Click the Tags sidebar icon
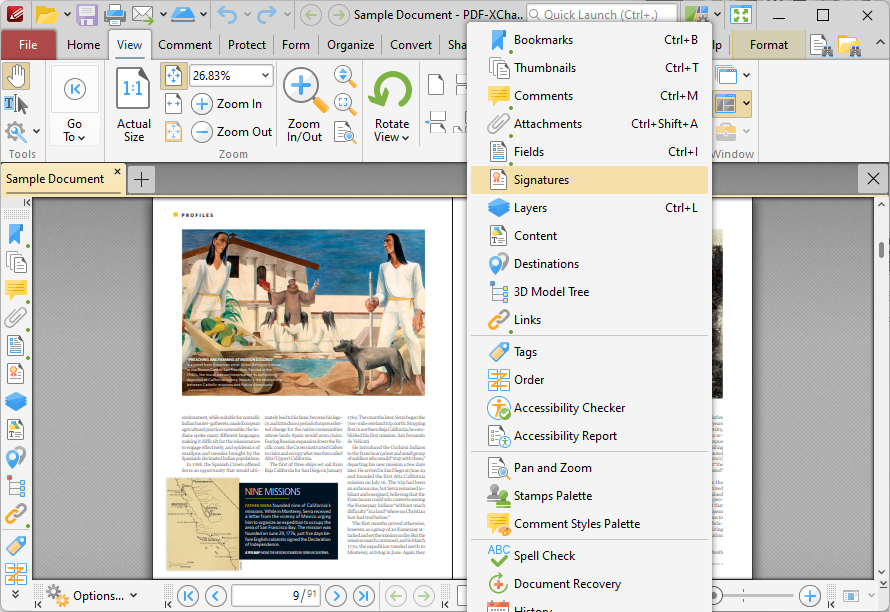890x612 pixels. 16,546
